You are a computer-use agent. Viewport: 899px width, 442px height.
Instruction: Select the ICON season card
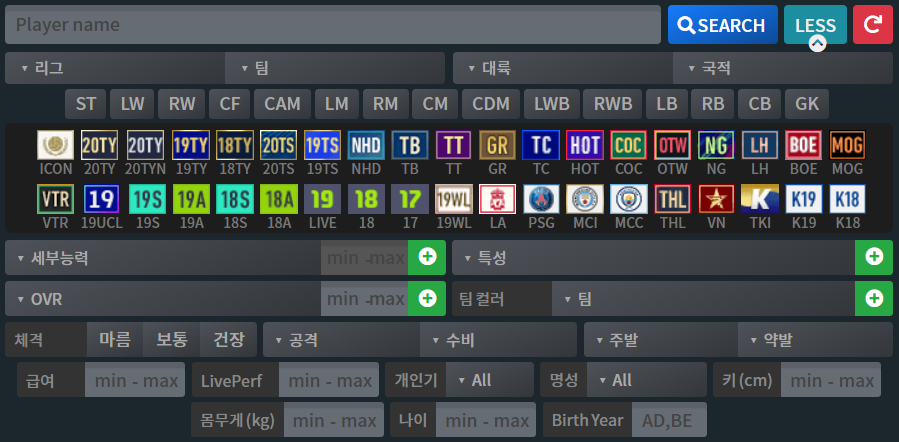pos(56,145)
